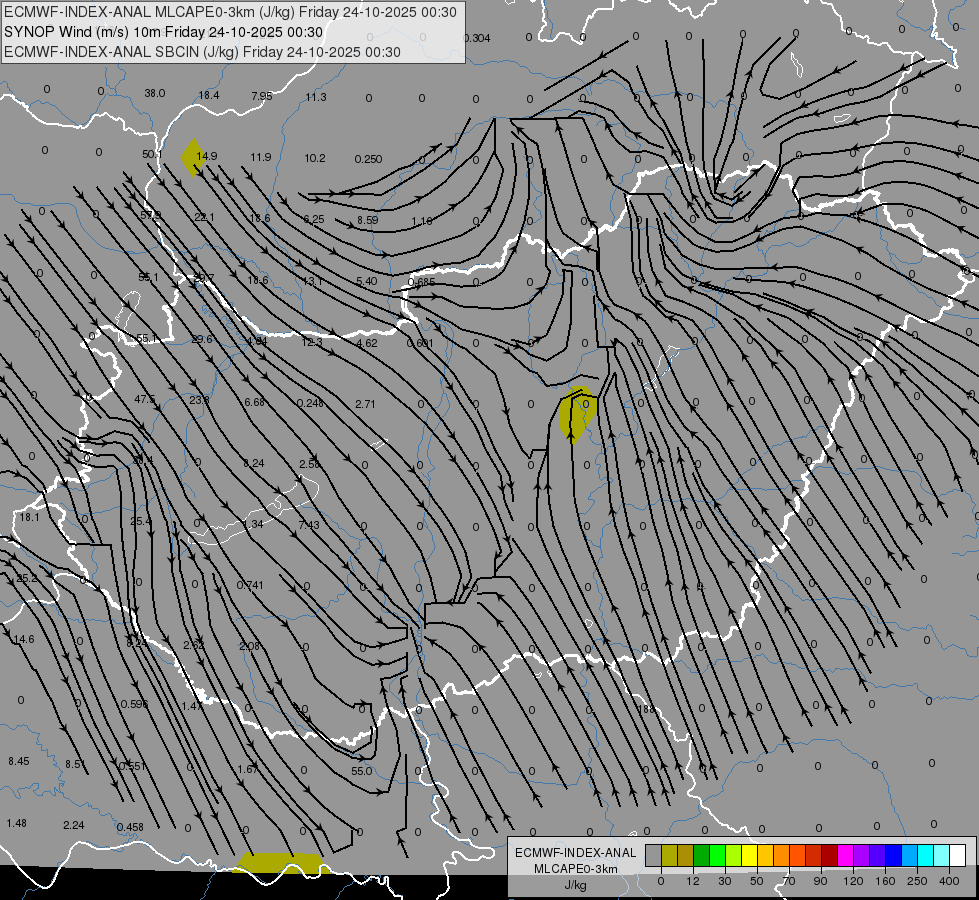The width and height of the screenshot is (979, 900).
Task: Click the ECMWF-INDEX-ANAL legend title
Action: click(x=575, y=853)
